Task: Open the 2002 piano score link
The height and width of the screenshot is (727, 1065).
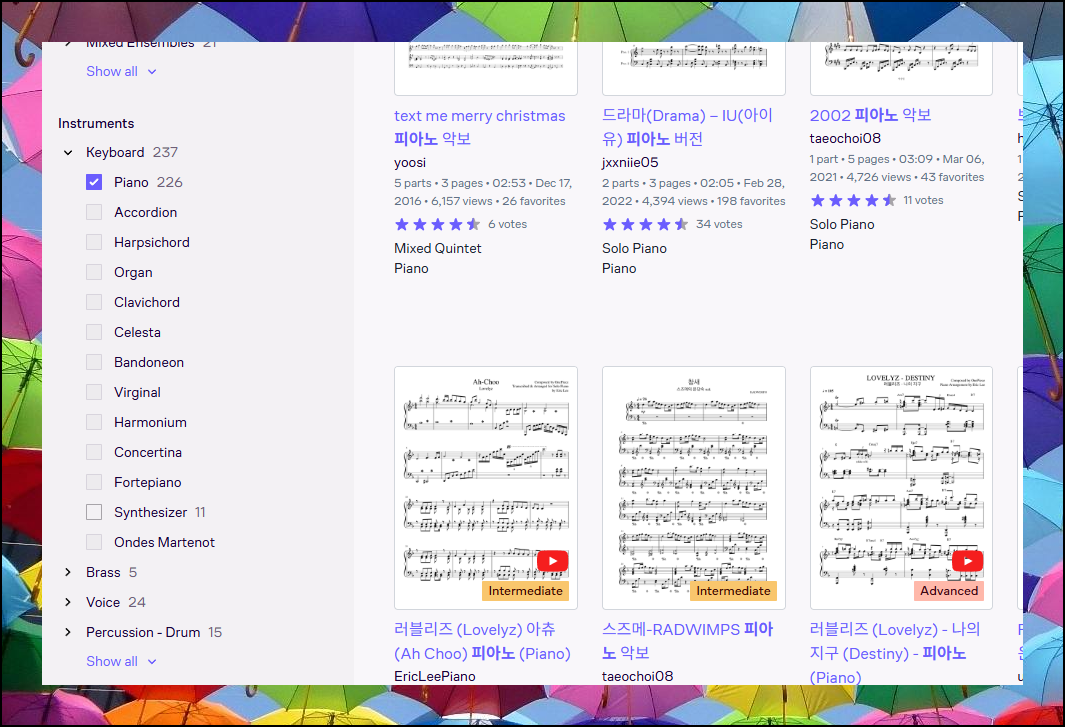Action: [x=870, y=115]
